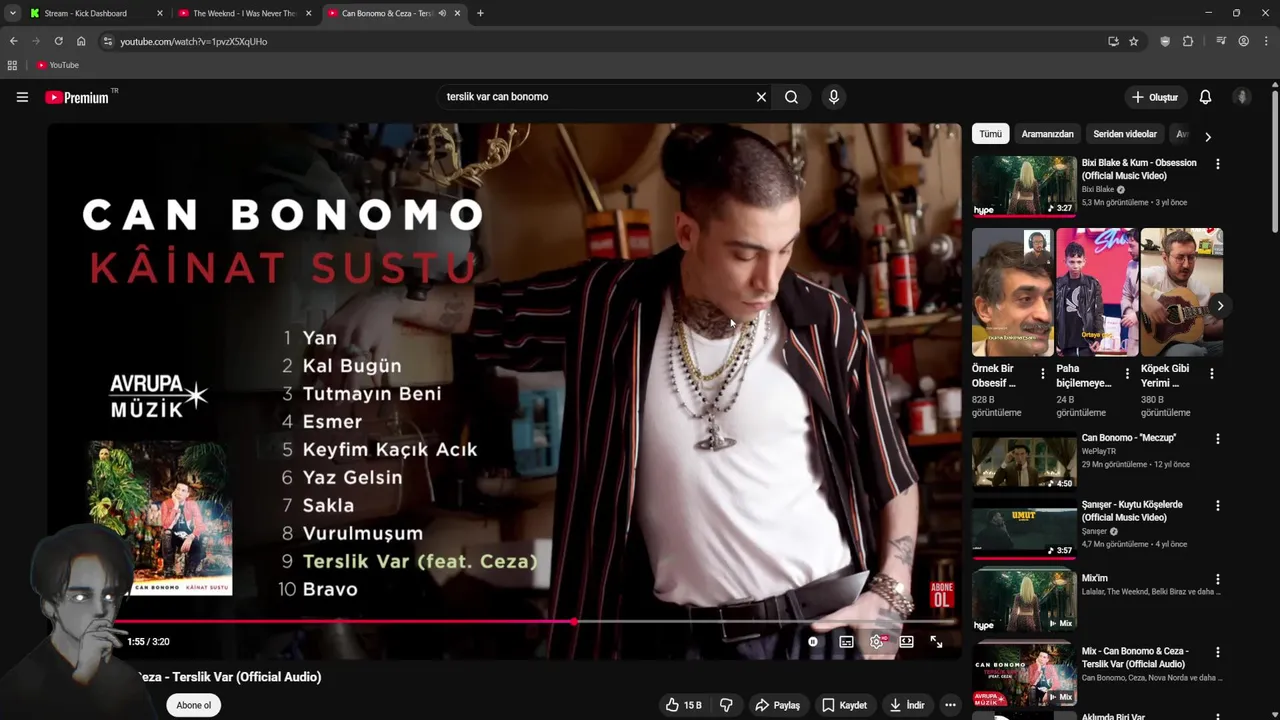Clear the search box text
Viewport: 1280px width, 720px height.
(x=761, y=97)
